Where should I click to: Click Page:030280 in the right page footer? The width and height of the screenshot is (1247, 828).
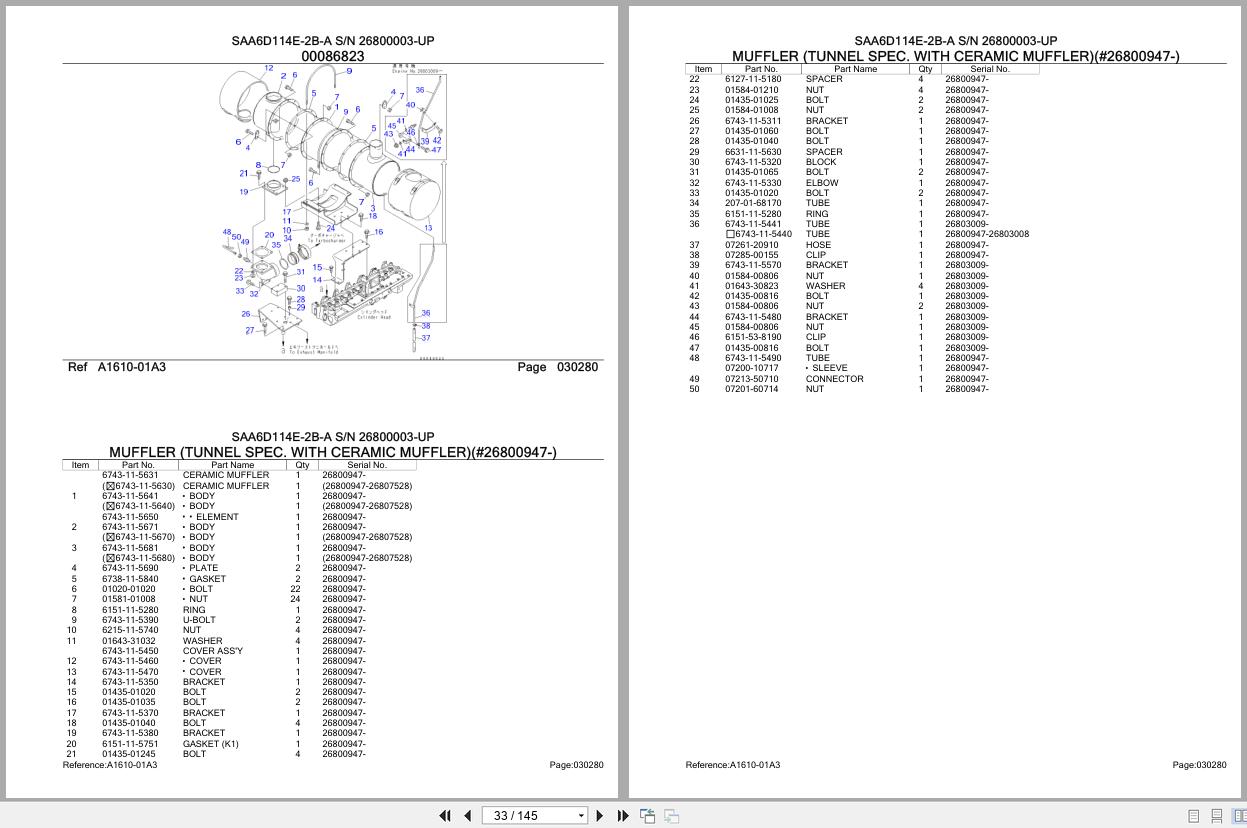[1199, 765]
